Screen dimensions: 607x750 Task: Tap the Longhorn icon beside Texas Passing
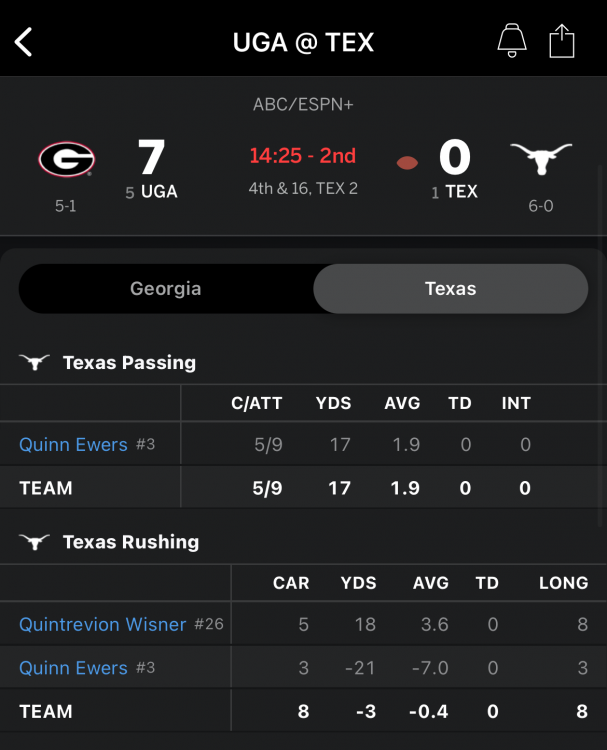click(34, 363)
